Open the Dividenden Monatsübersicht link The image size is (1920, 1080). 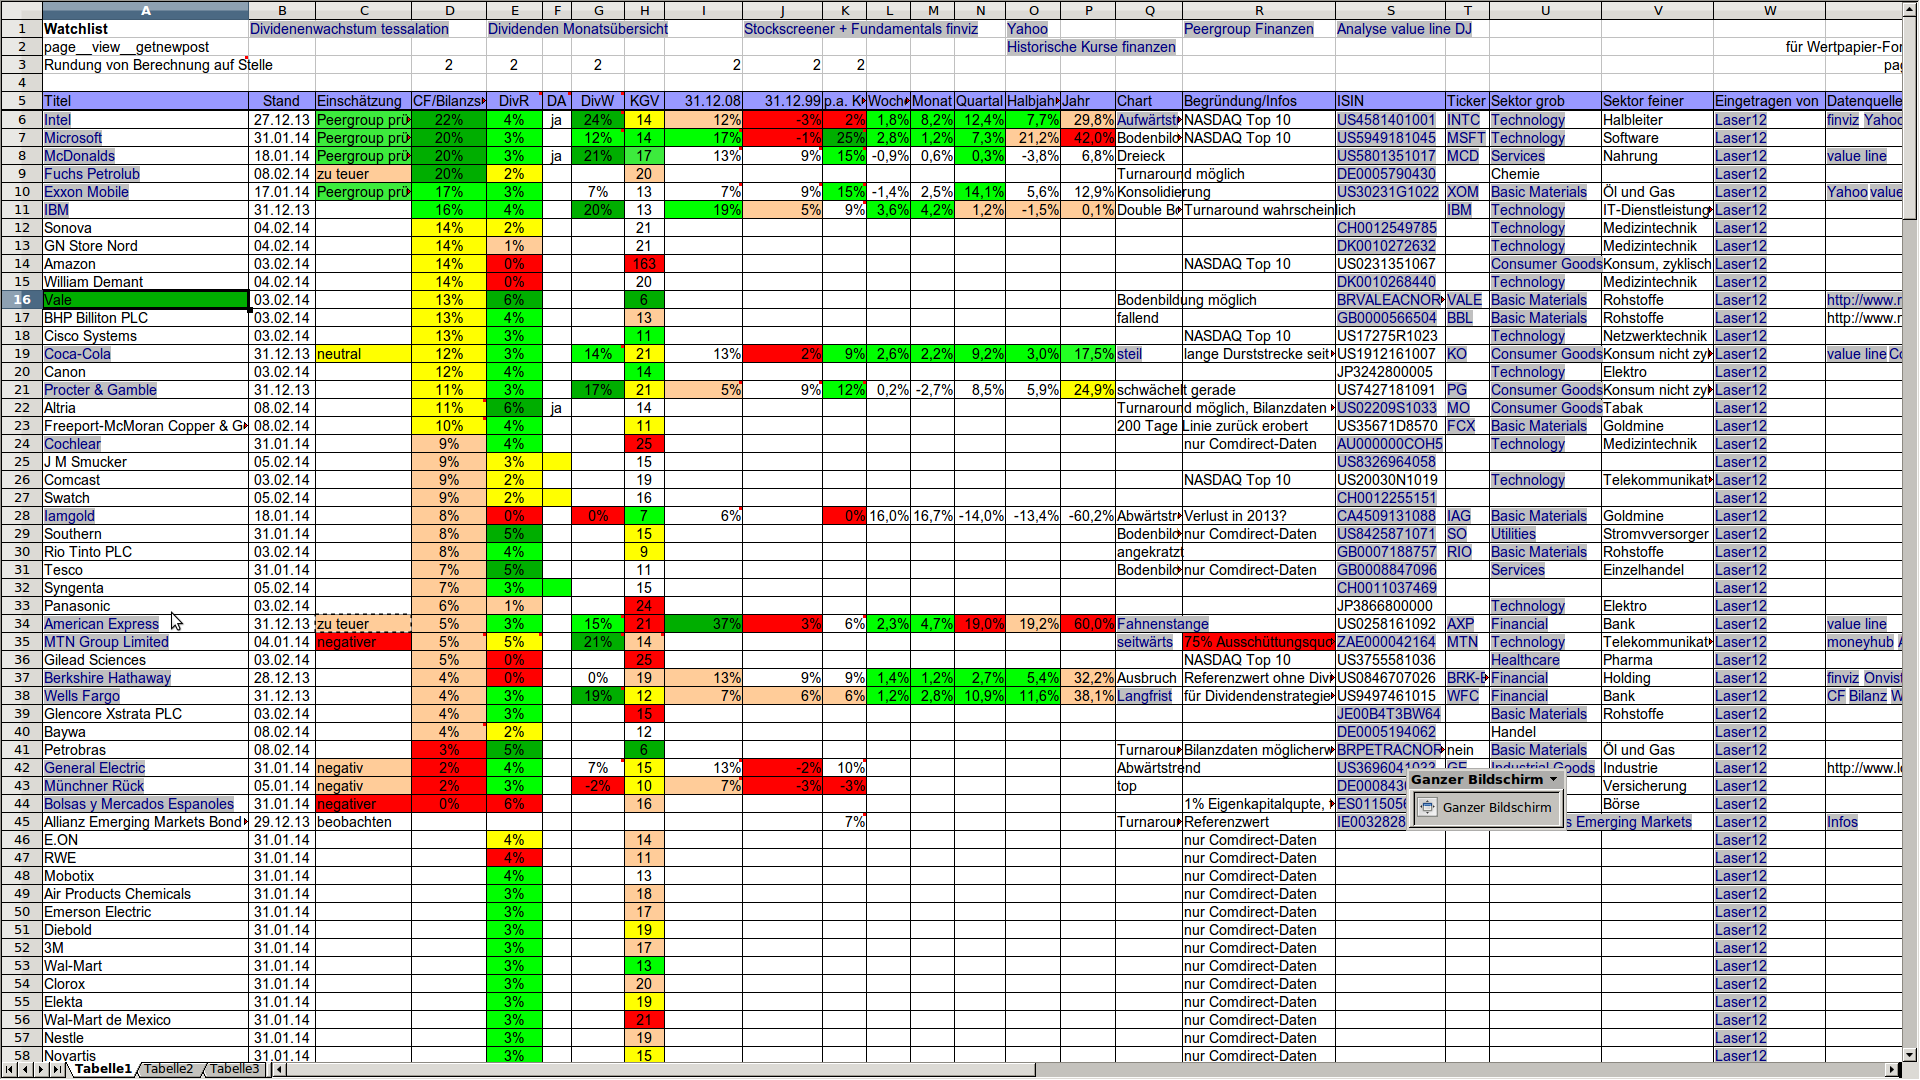coord(578,29)
